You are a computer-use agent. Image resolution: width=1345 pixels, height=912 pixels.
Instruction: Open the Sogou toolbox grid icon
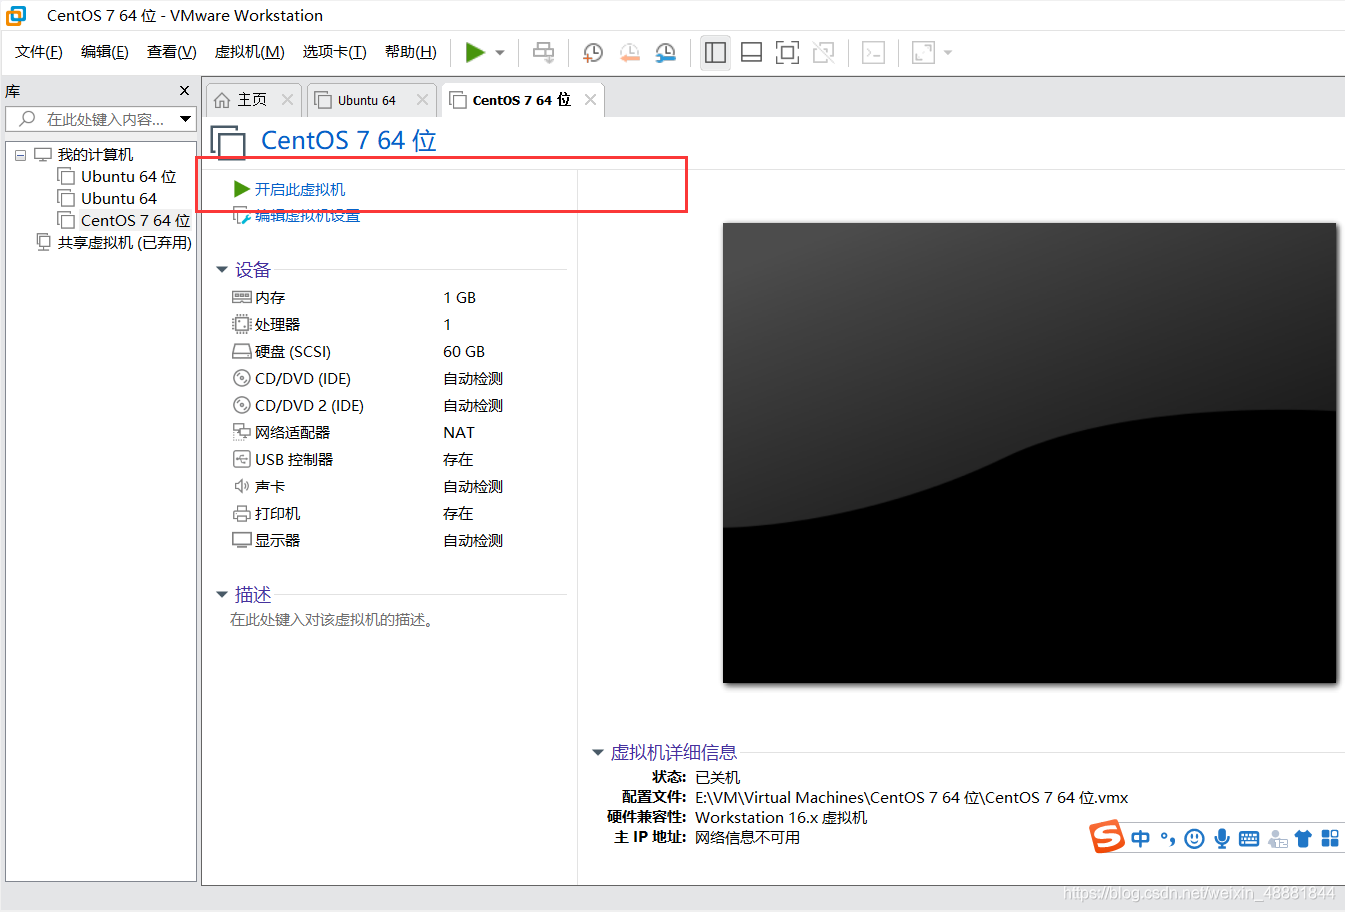click(x=1330, y=839)
